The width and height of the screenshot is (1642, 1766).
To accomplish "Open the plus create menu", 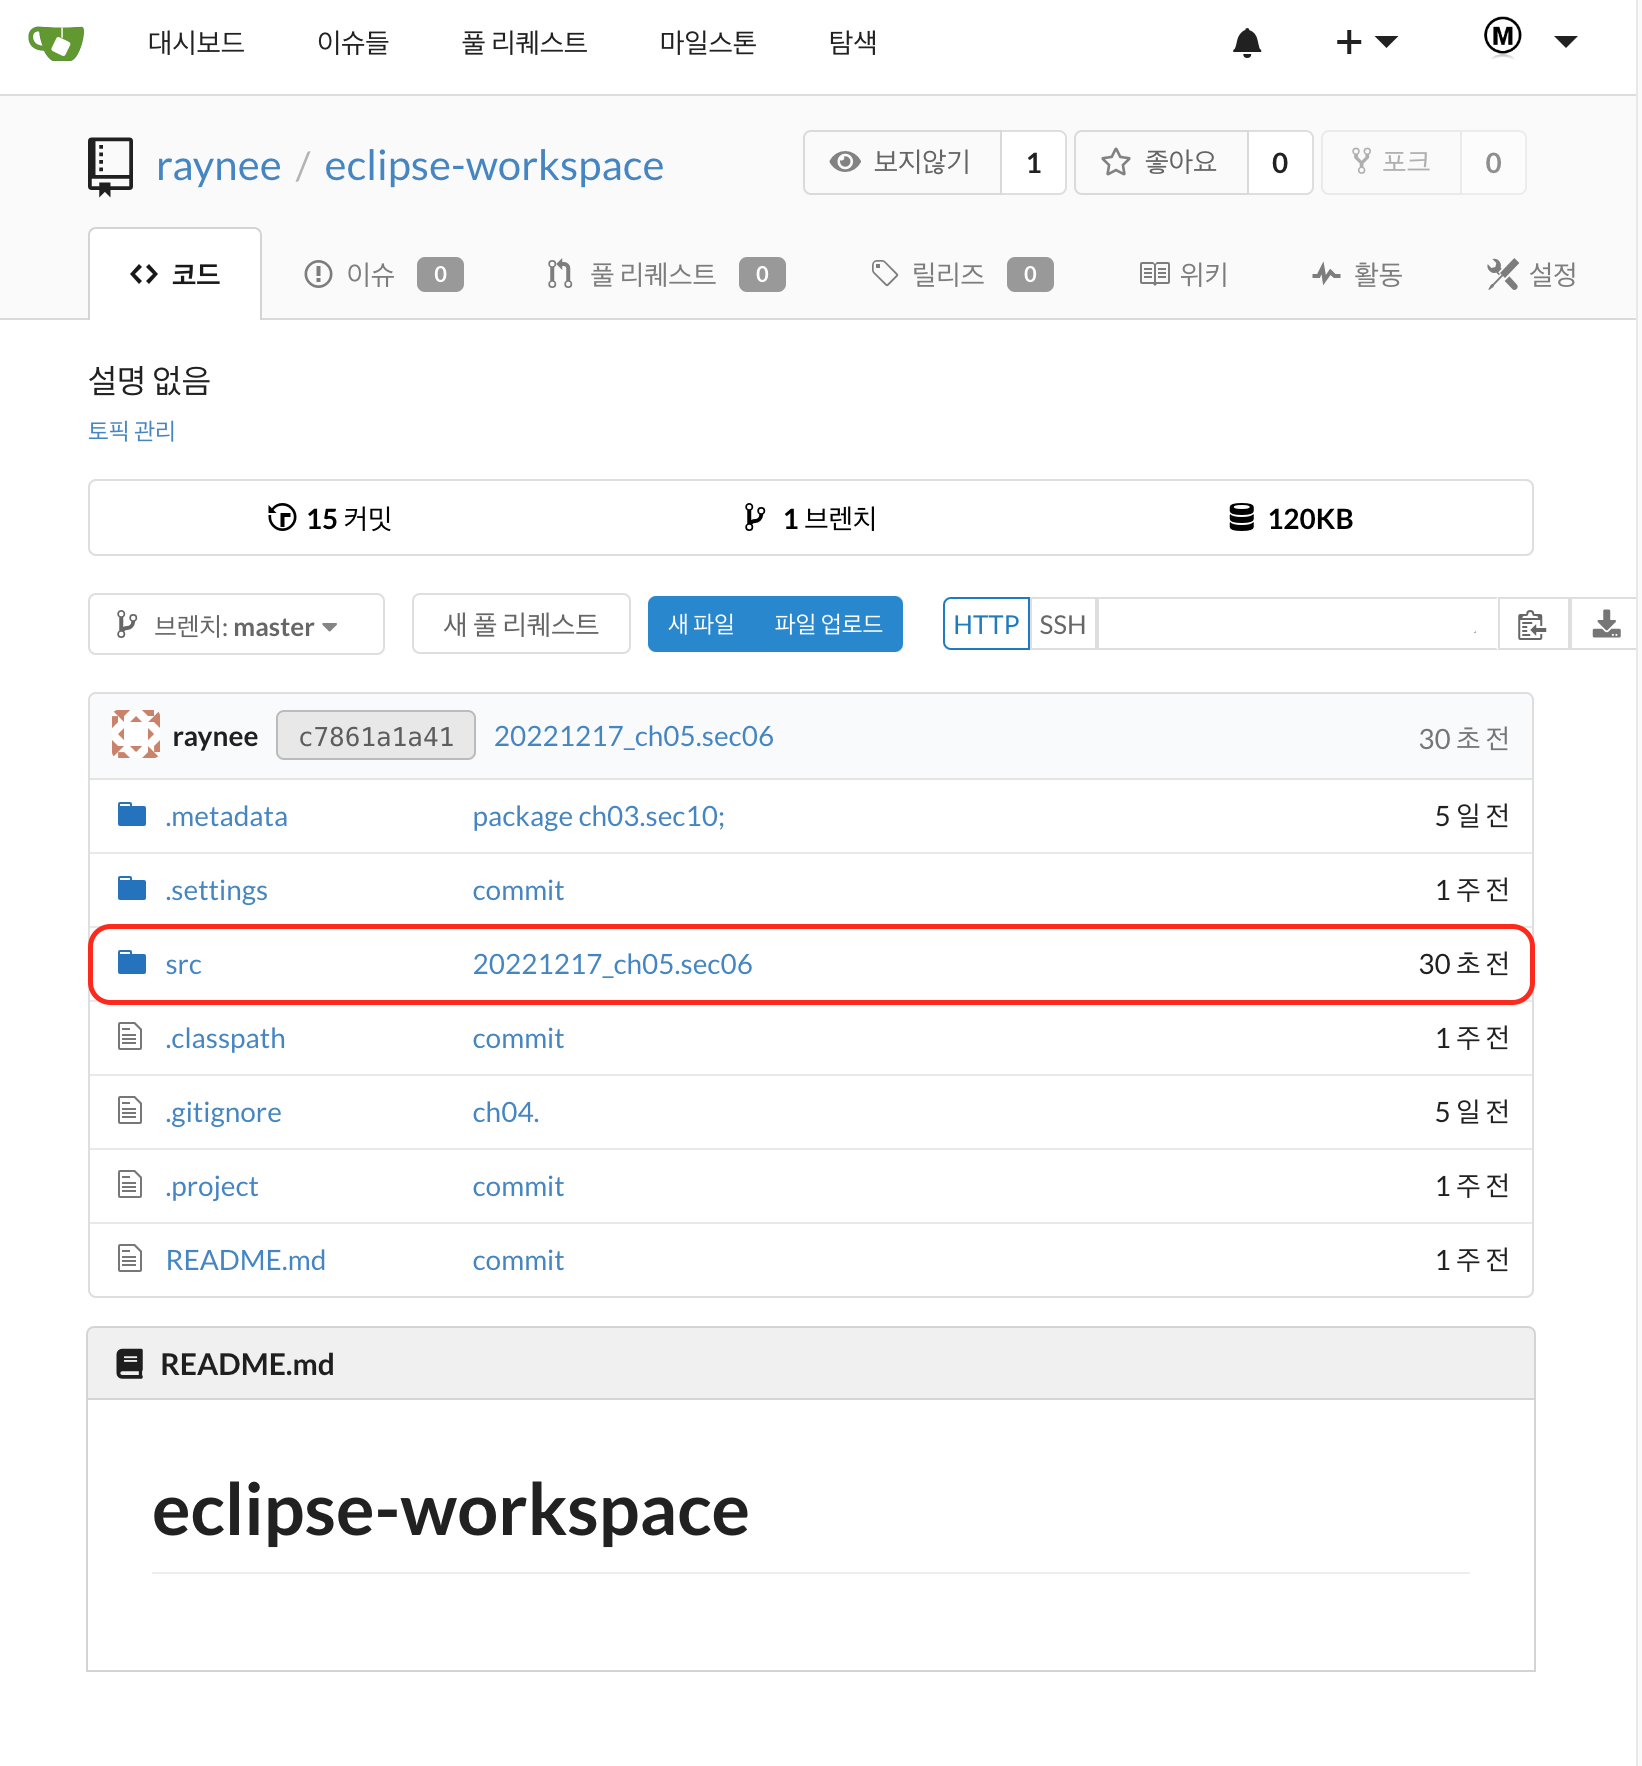I will 1366,42.
